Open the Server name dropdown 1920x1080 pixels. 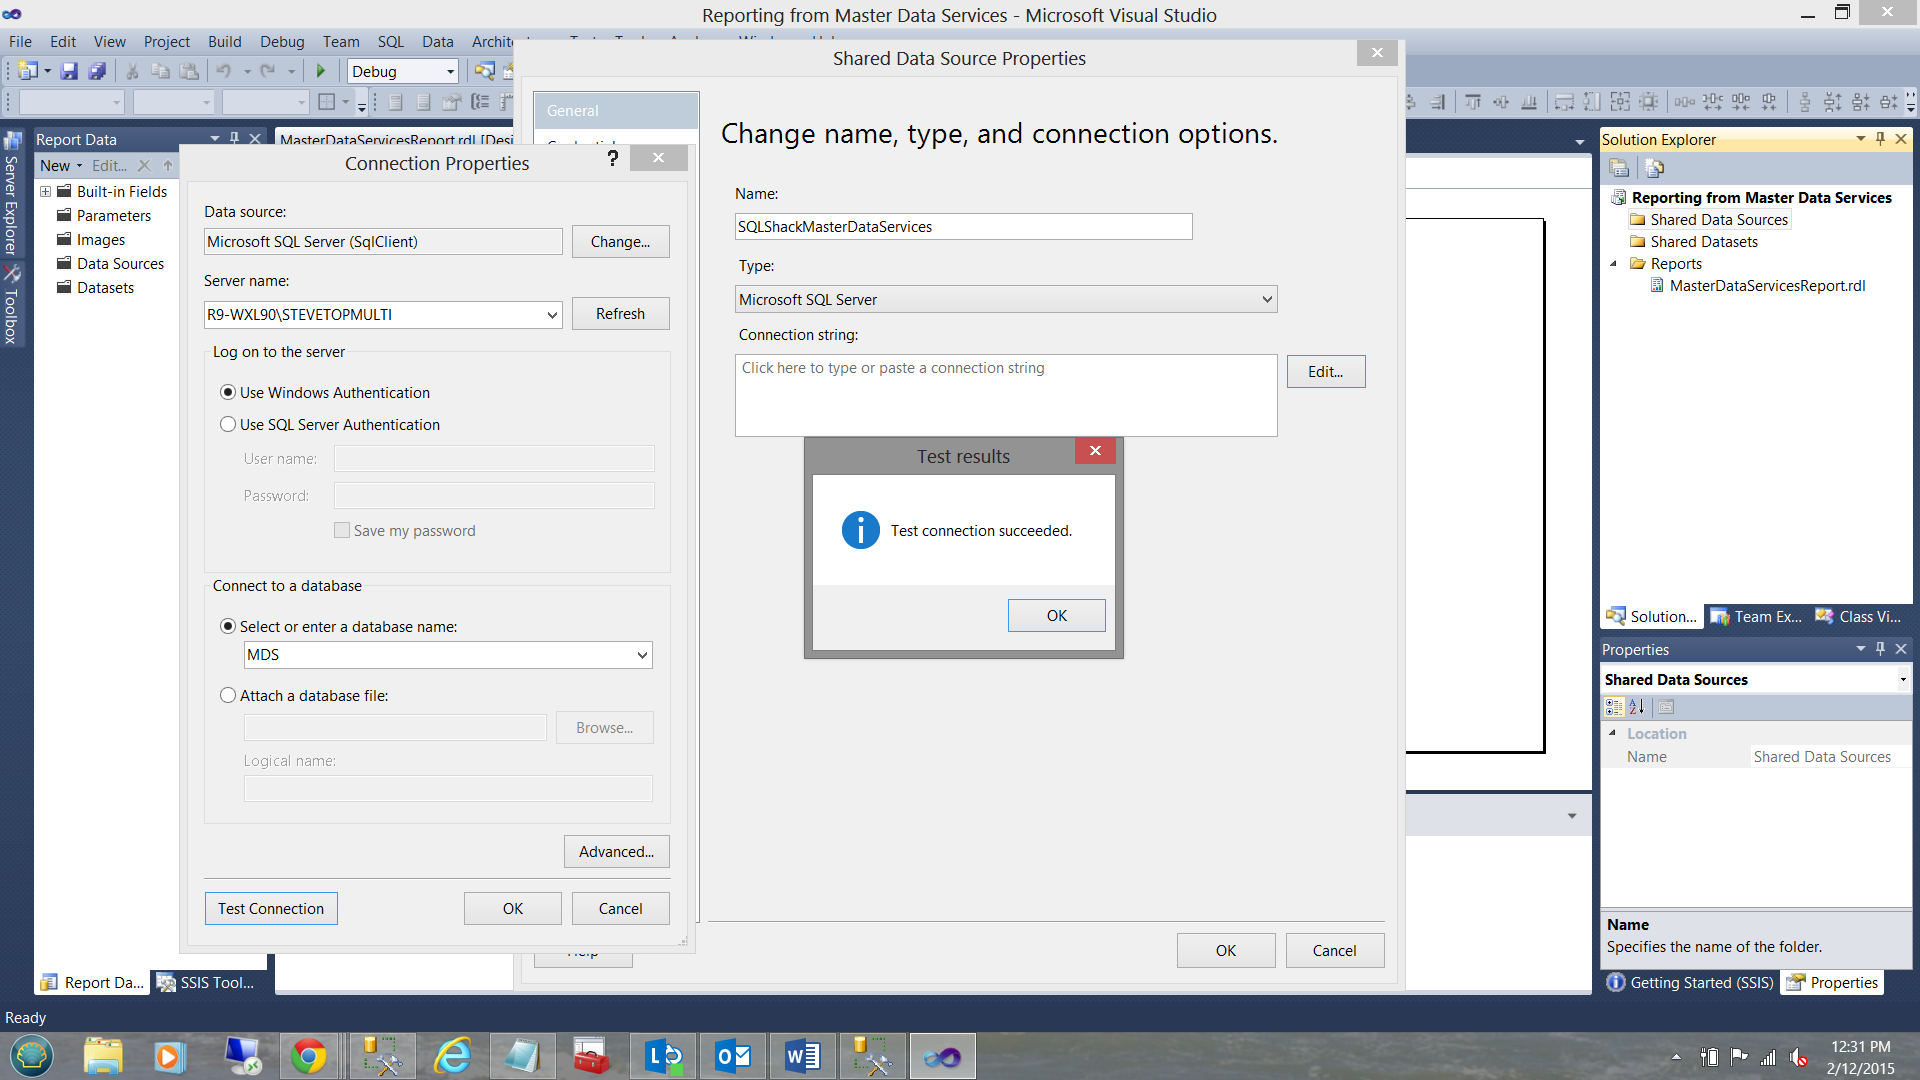tap(551, 315)
